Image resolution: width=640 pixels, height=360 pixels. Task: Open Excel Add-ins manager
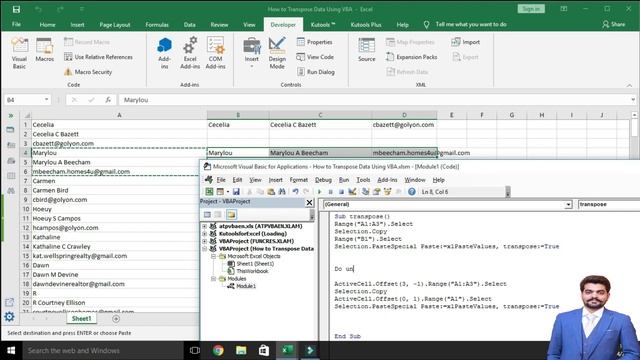(190, 53)
